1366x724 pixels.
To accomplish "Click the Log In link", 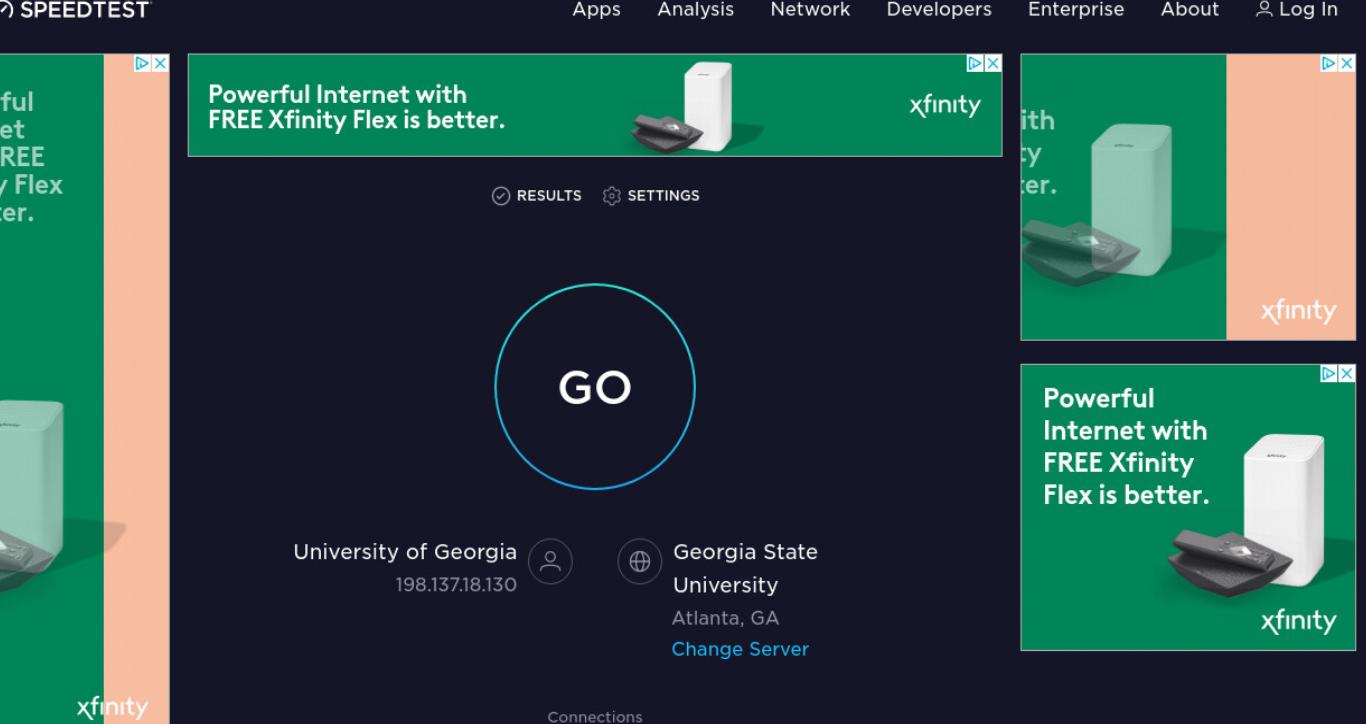I will [x=1297, y=10].
